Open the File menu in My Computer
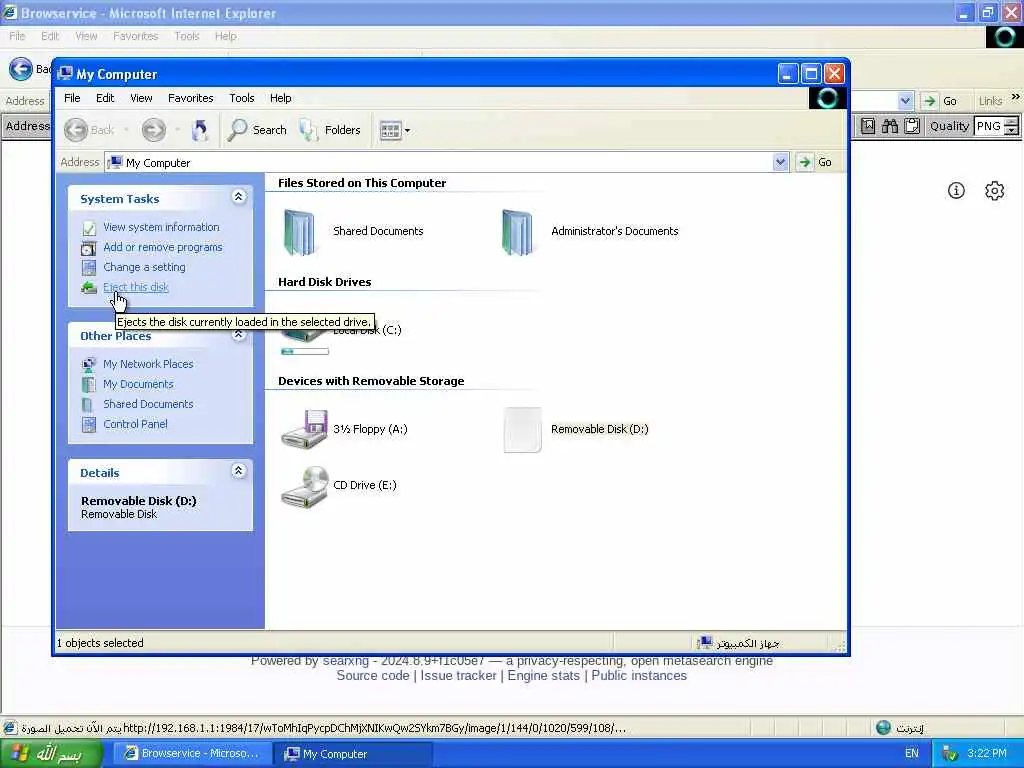 tap(72, 98)
